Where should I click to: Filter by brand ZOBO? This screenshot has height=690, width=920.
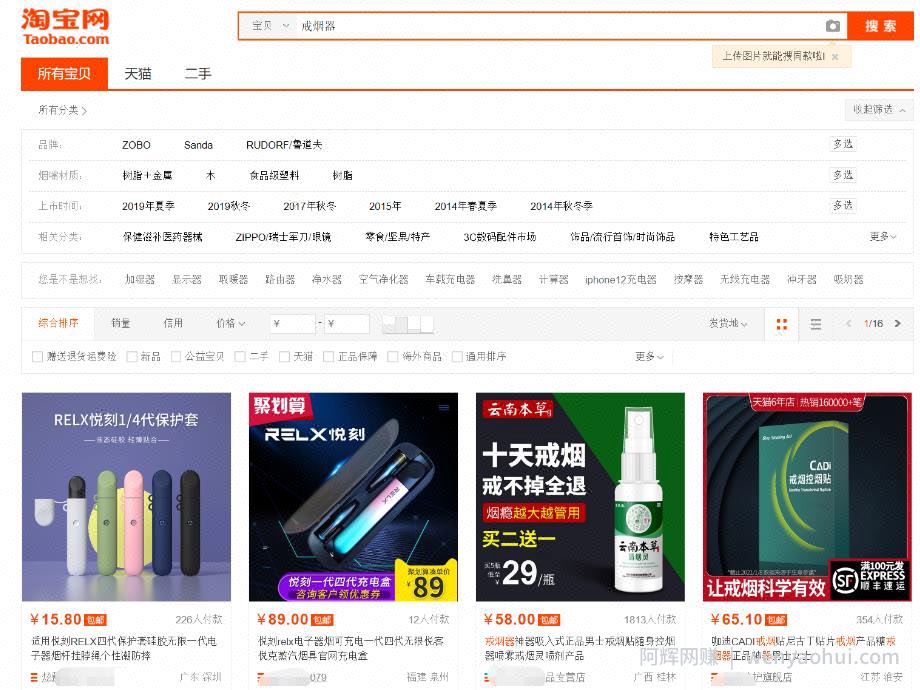pyautogui.click(x=136, y=145)
